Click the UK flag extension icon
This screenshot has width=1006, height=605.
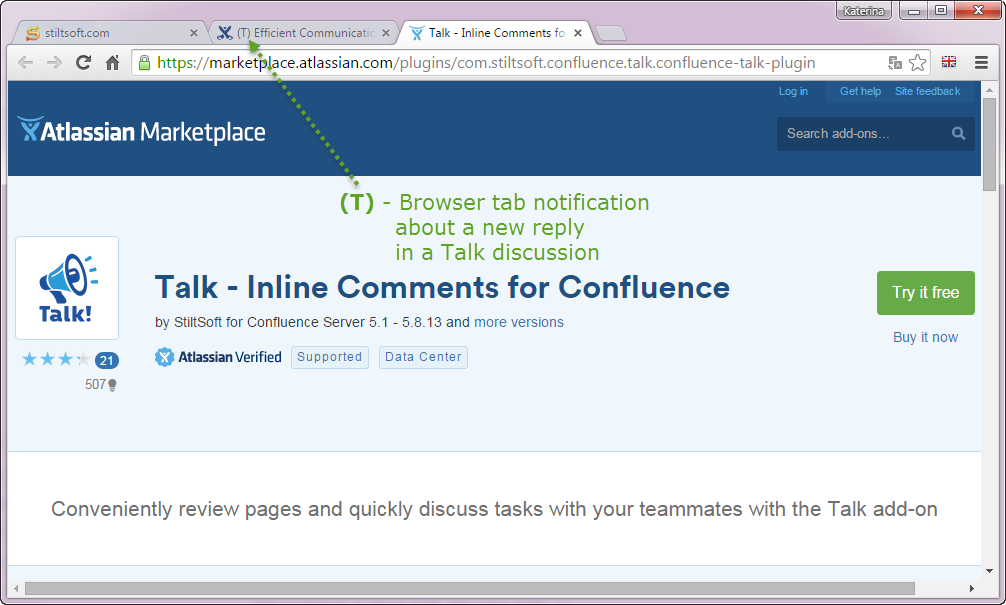point(949,62)
